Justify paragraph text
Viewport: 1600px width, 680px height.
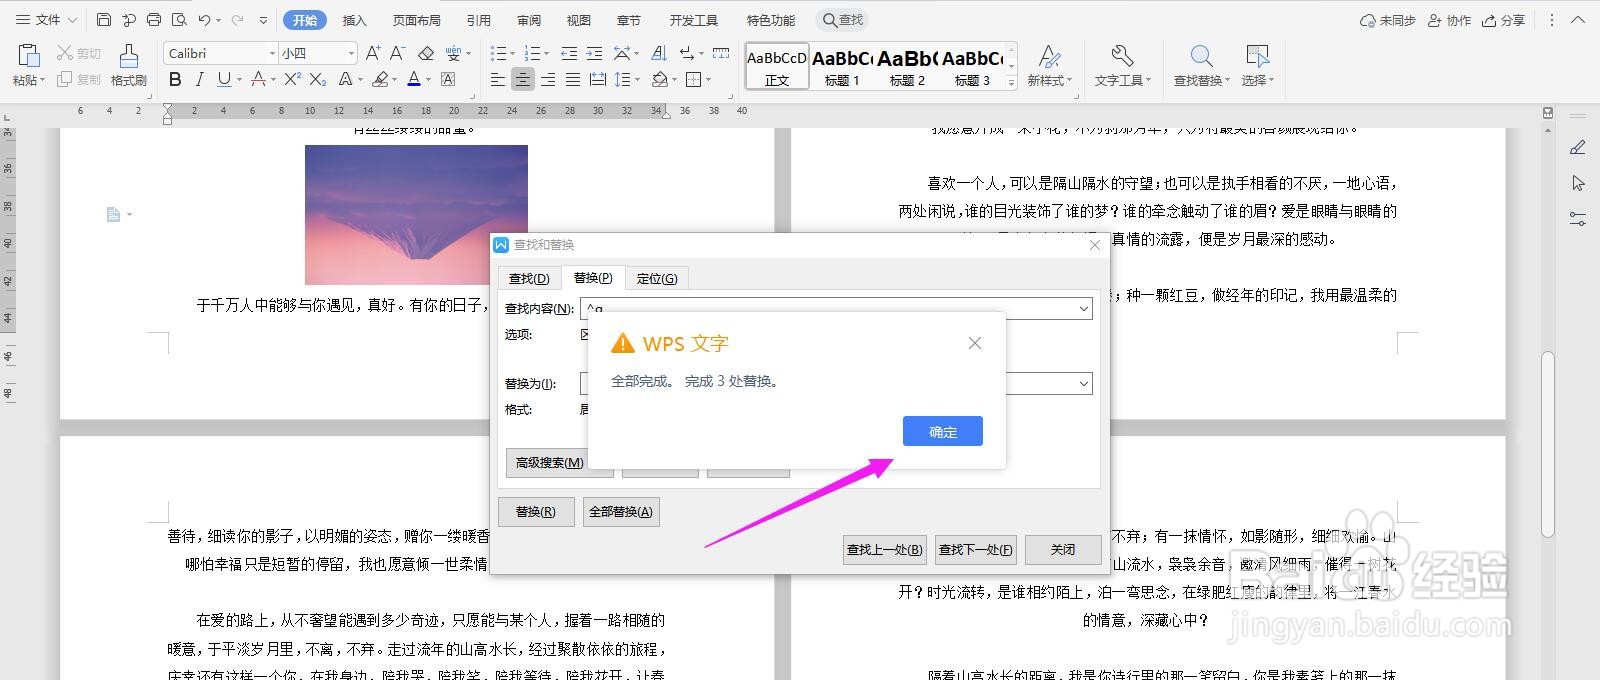pyautogui.click(x=572, y=79)
